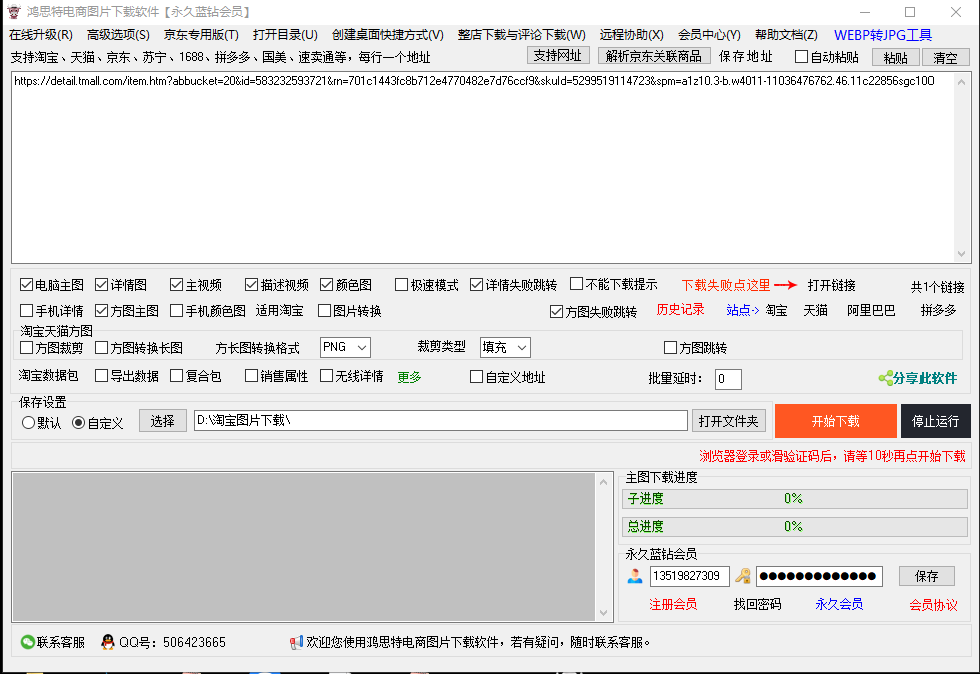Viewport: 980px width, 674px height.
Task: Click the megaphone announcement icon
Action: 296,642
